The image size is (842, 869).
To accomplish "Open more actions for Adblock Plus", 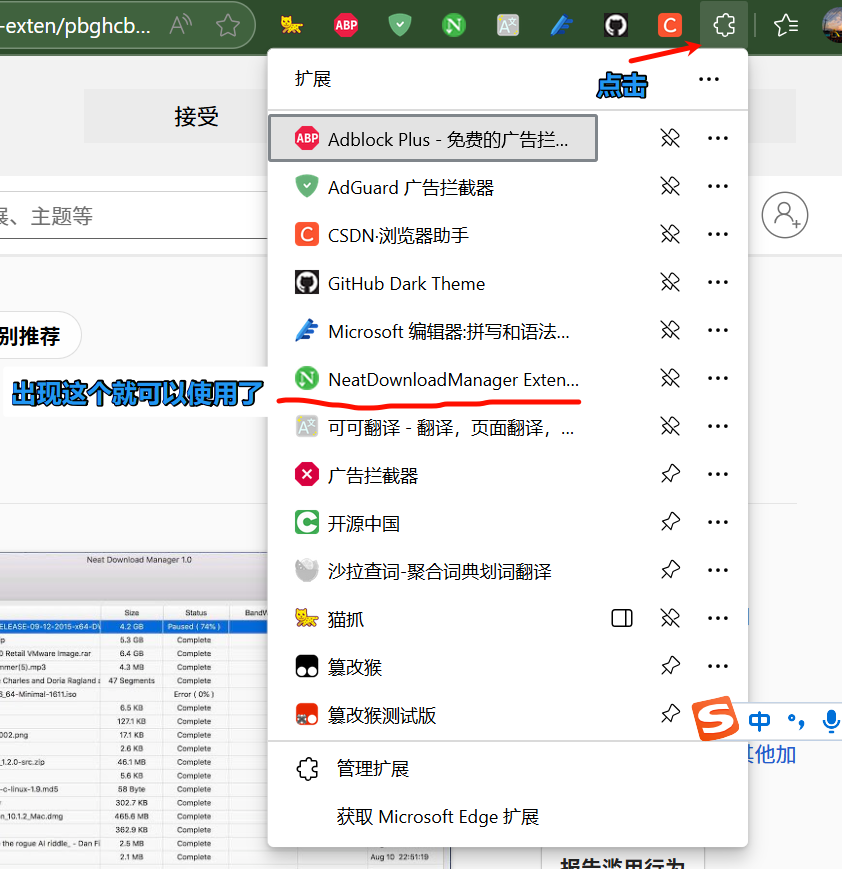I will click(x=718, y=138).
